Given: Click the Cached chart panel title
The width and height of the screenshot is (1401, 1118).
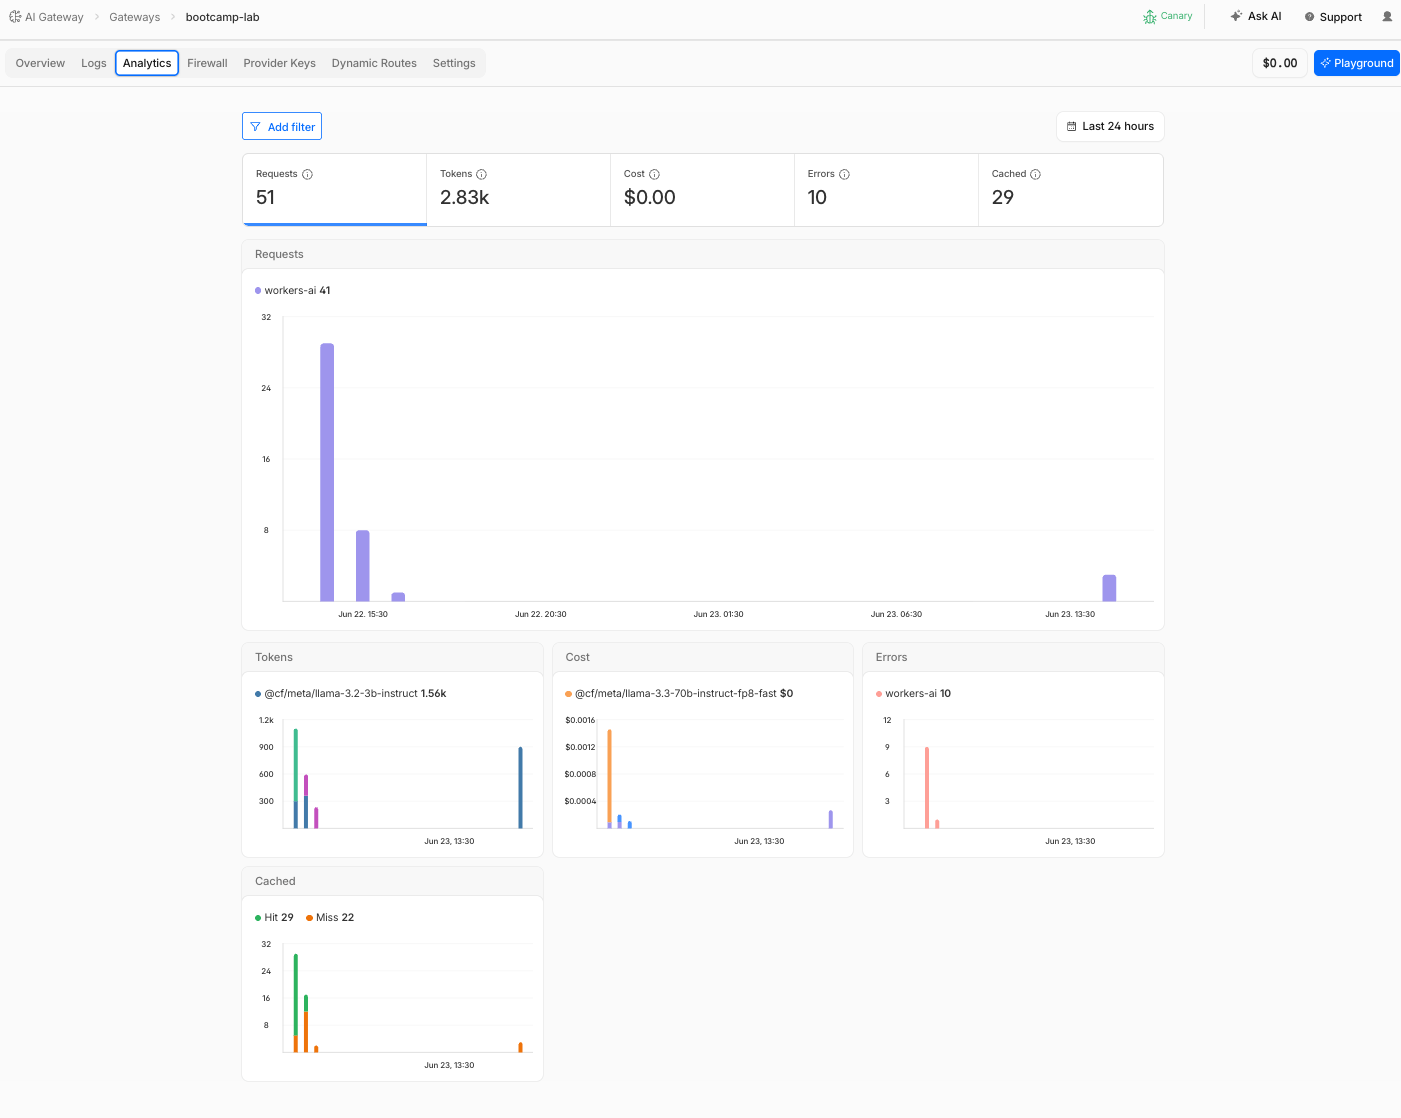Looking at the screenshot, I should pos(275,882).
